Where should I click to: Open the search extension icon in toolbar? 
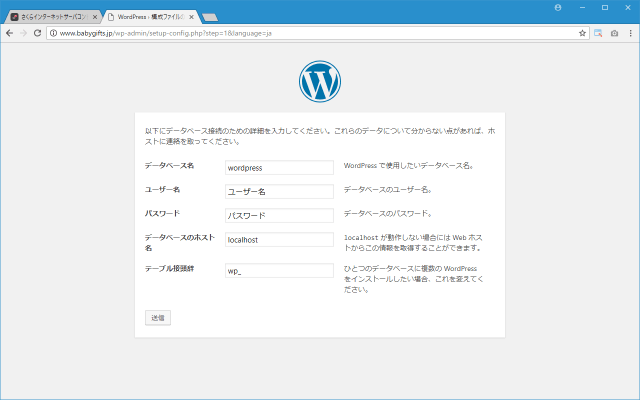(x=598, y=33)
